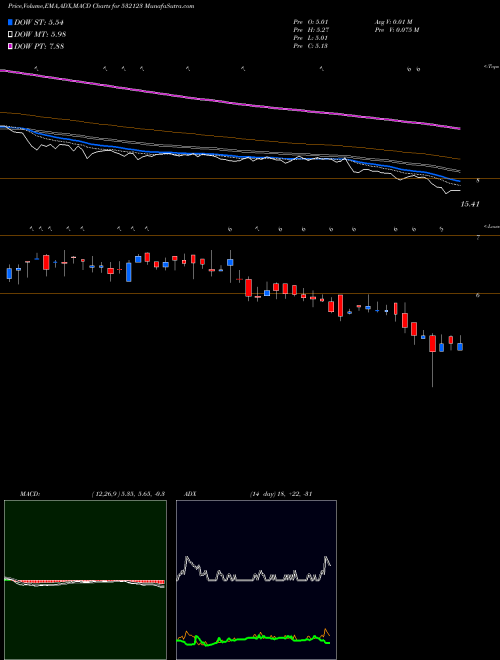Select the 'DOW MT: 5.98' legend label
Screen dimensions: 500x660
[x=40, y=35]
